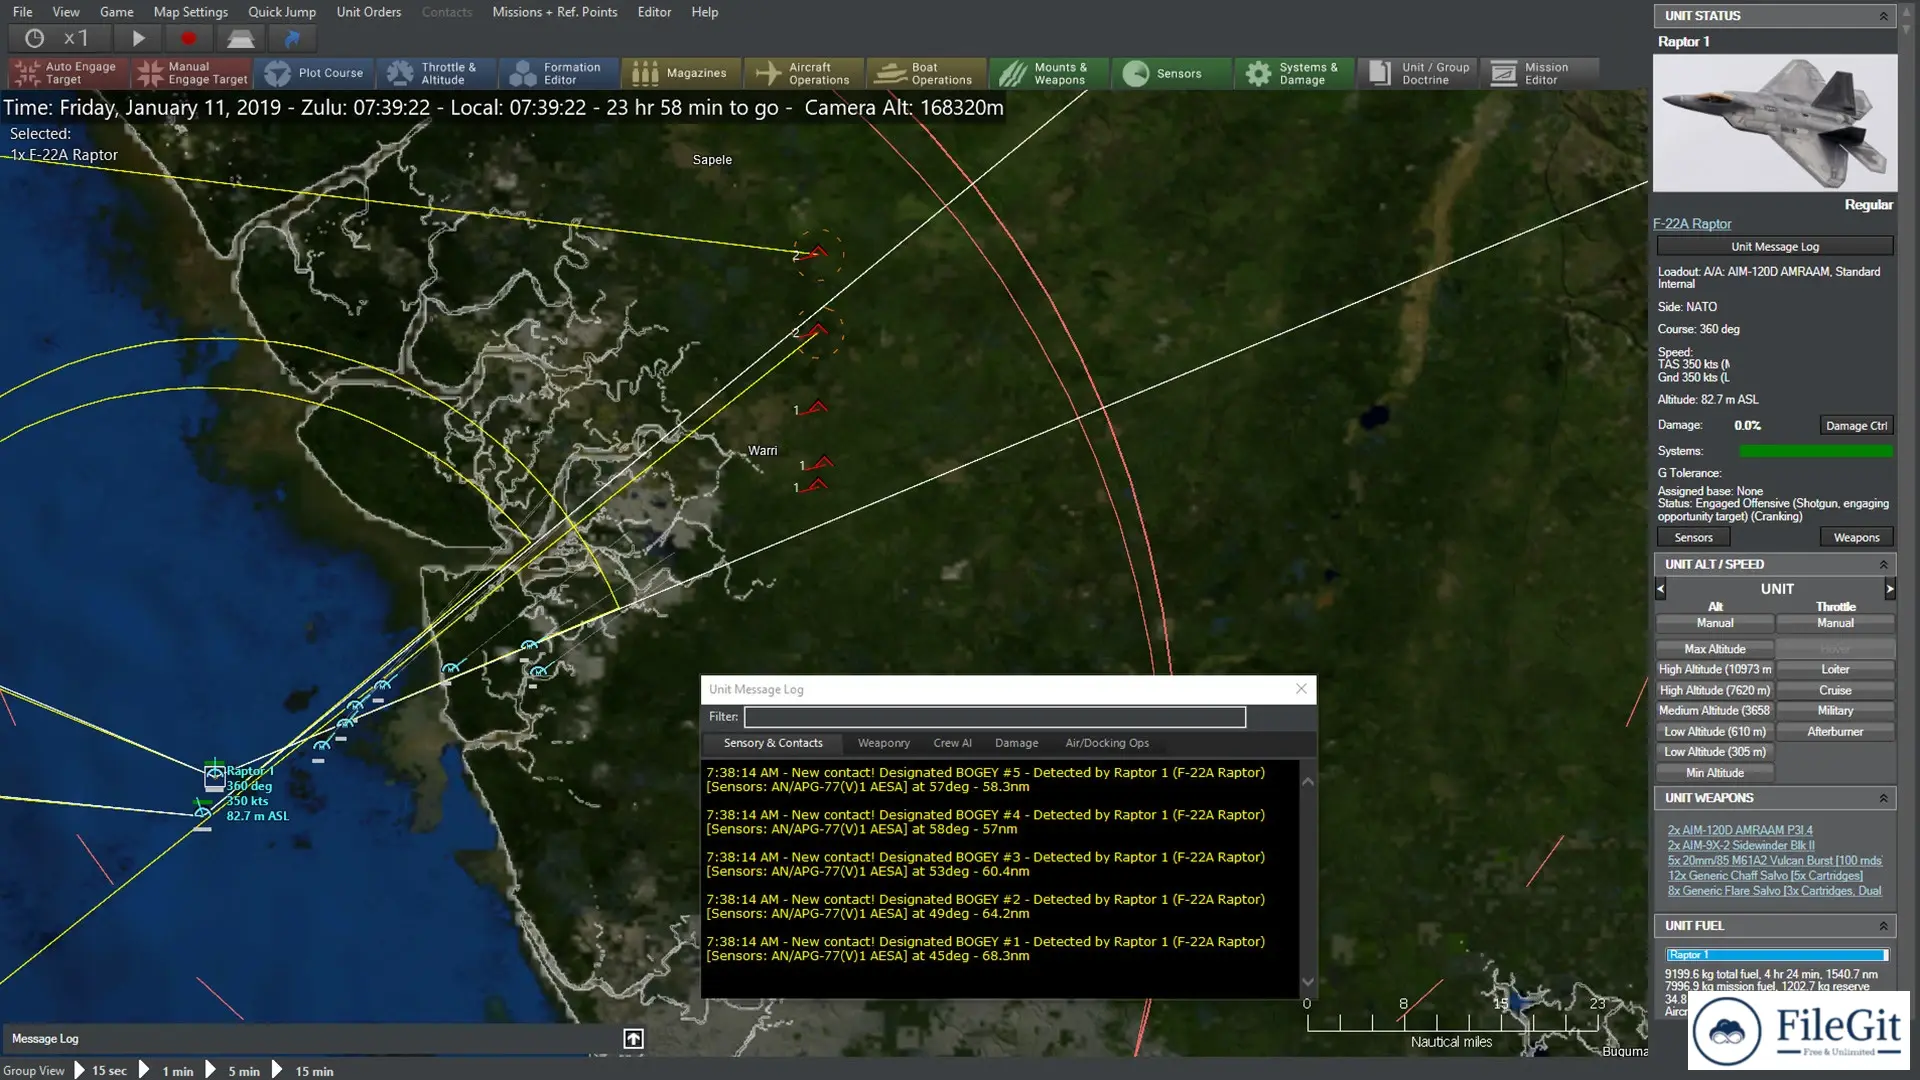Set throttle to Military
This screenshot has width=1920, height=1080.
tap(1835, 711)
